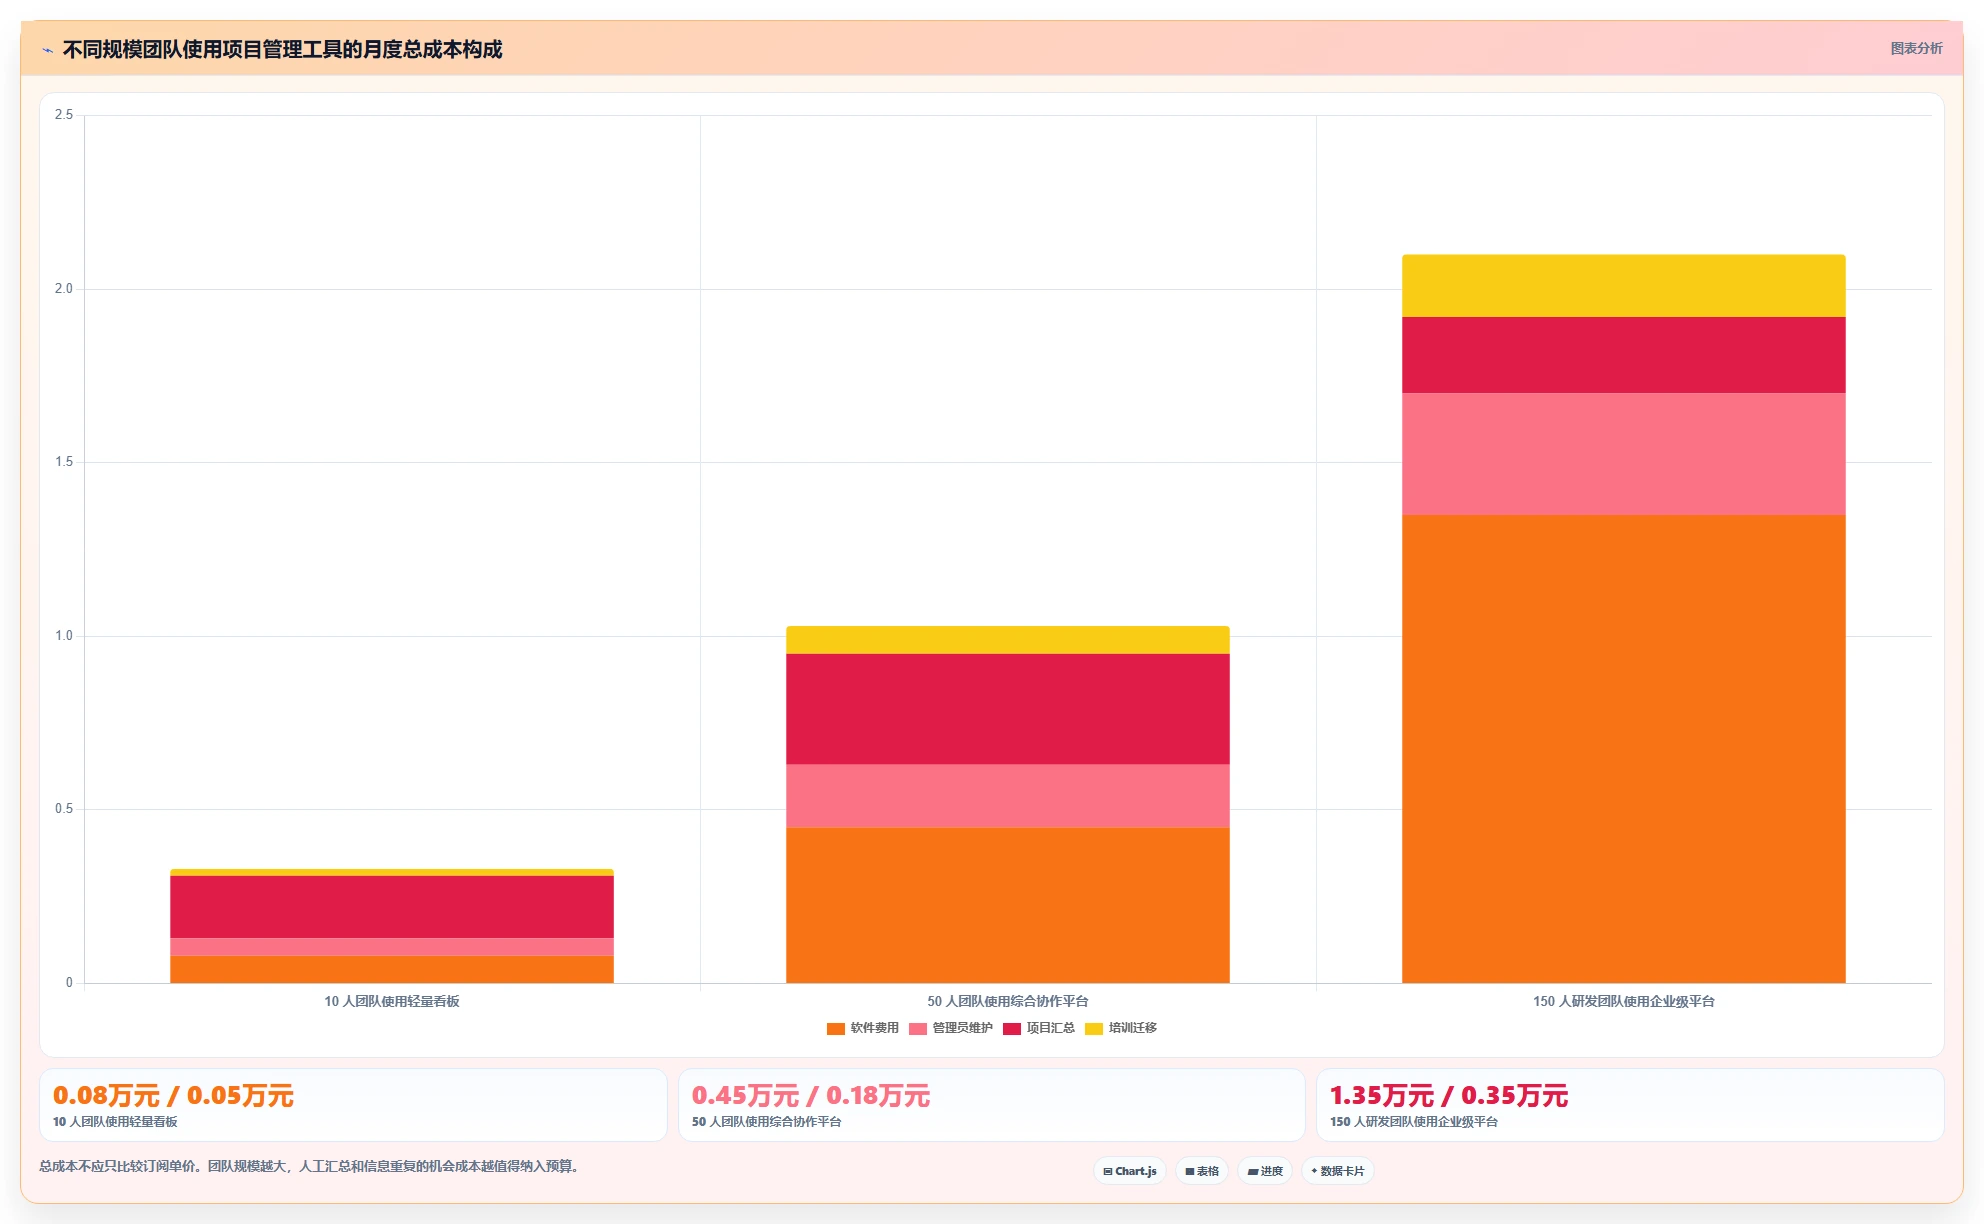
Task: Toggle the 软件费用 legend color swatch
Action: tap(836, 1029)
